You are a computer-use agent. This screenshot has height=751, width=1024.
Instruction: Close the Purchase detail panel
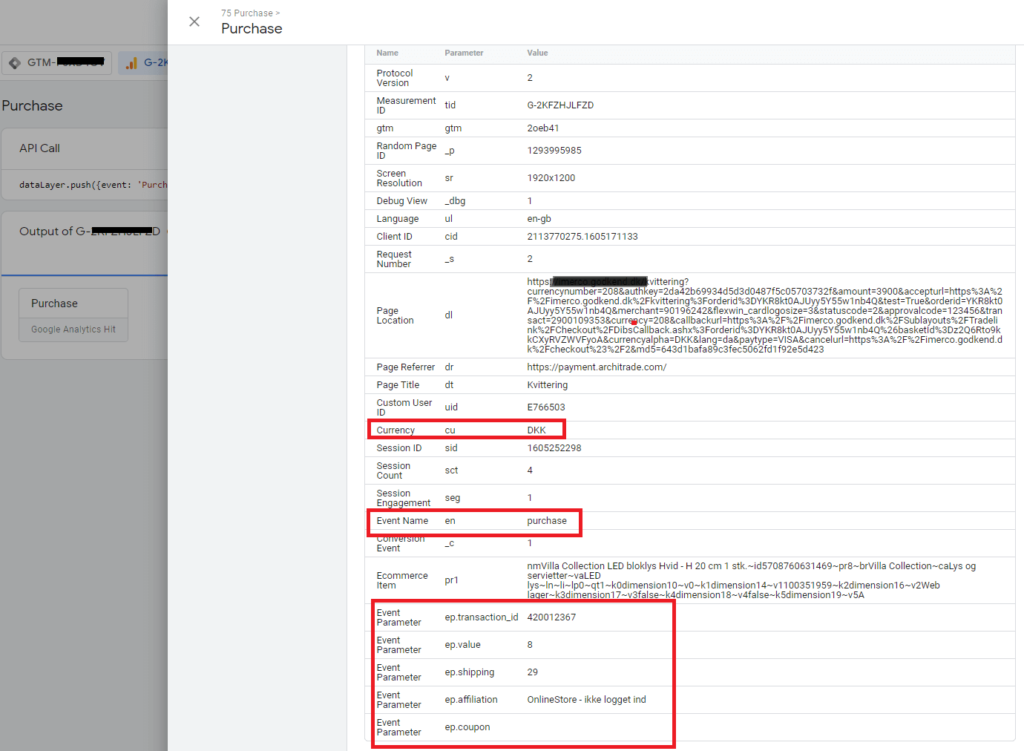[194, 22]
